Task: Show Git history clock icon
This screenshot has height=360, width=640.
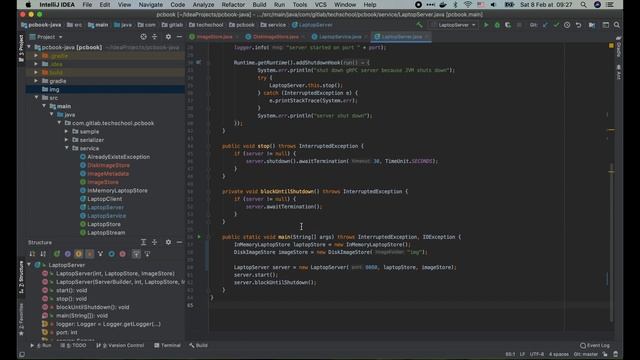Action: tap(567, 25)
